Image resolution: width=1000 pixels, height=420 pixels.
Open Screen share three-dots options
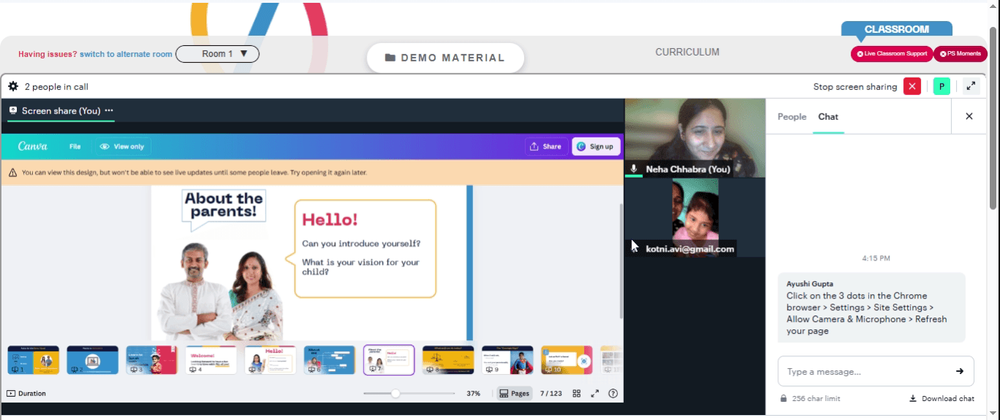click(109, 110)
